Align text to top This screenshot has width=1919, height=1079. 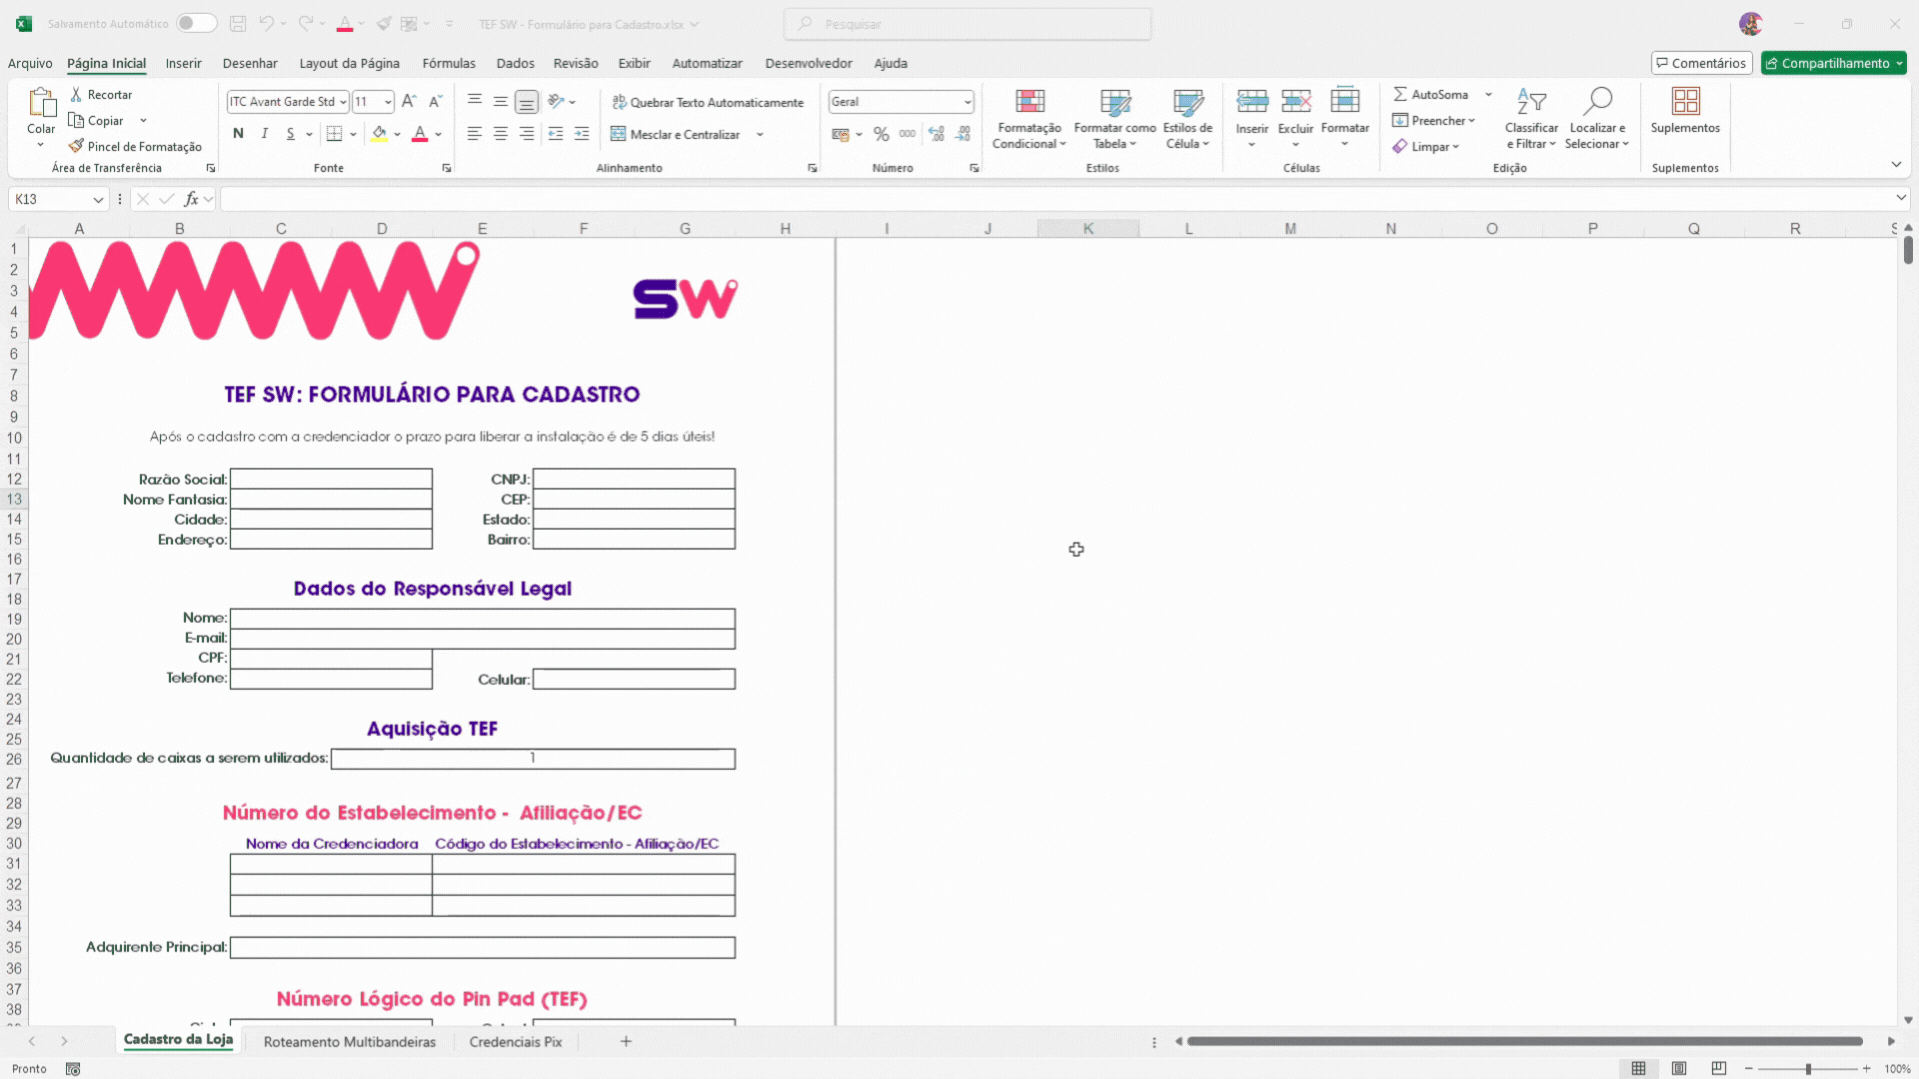point(475,101)
